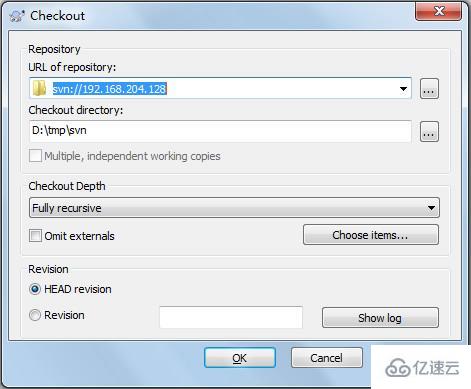Toggle Multiple, independent working copies checkbox
The height and width of the screenshot is (389, 471).
pyautogui.click(x=35, y=156)
